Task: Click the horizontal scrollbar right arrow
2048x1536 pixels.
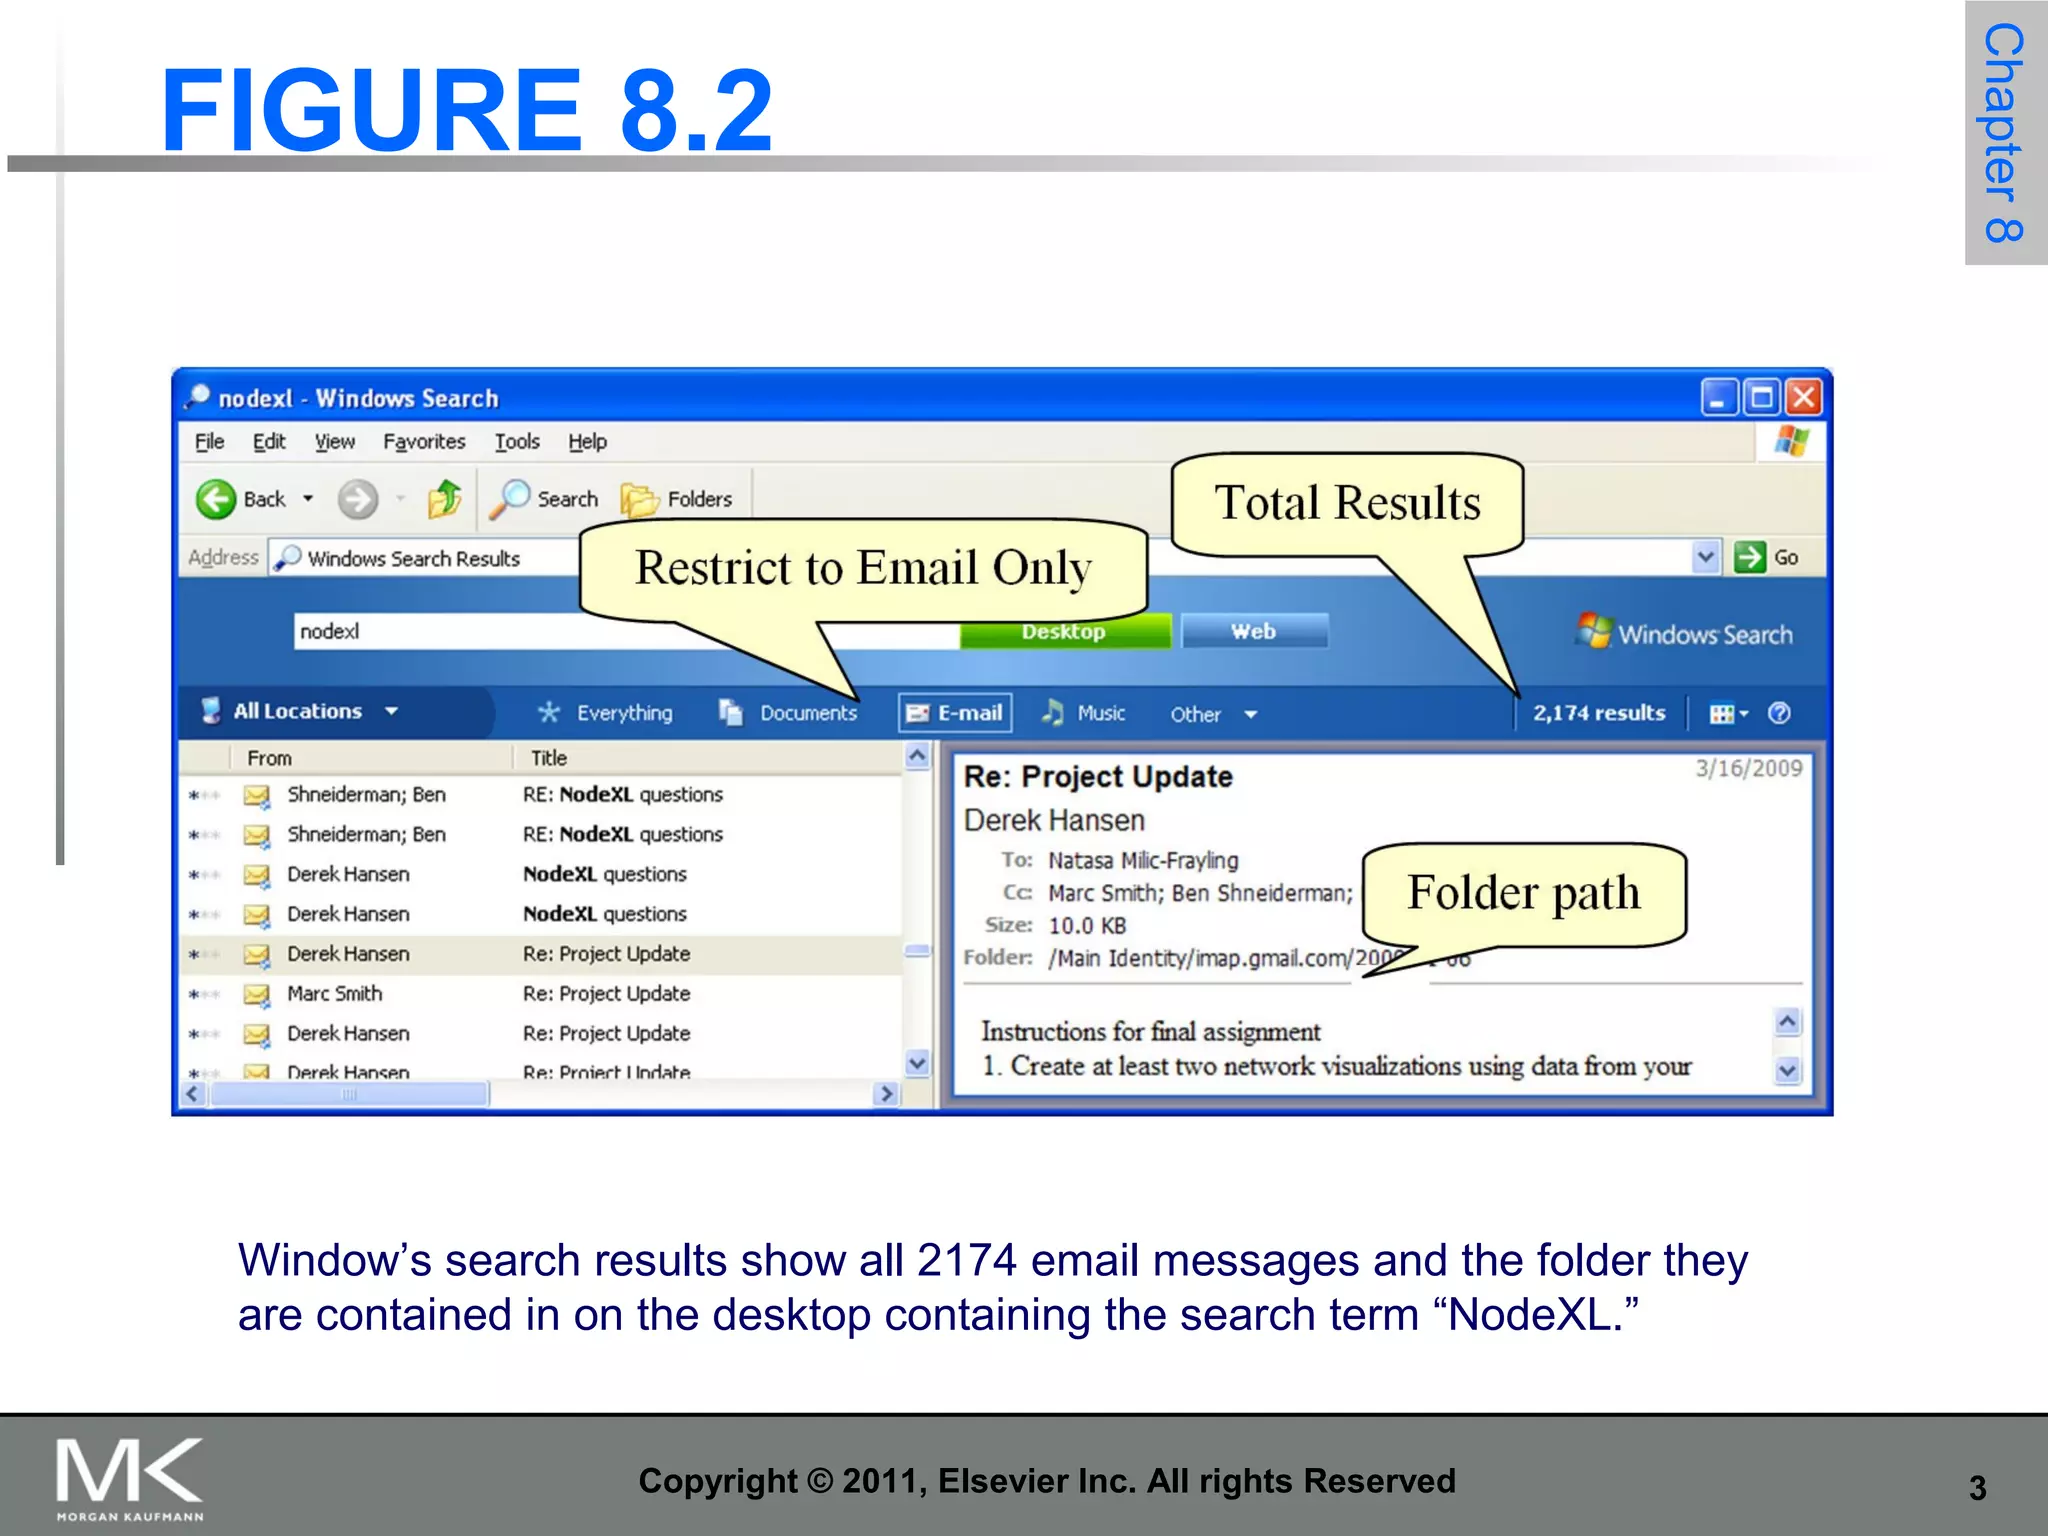Action: click(x=885, y=1094)
